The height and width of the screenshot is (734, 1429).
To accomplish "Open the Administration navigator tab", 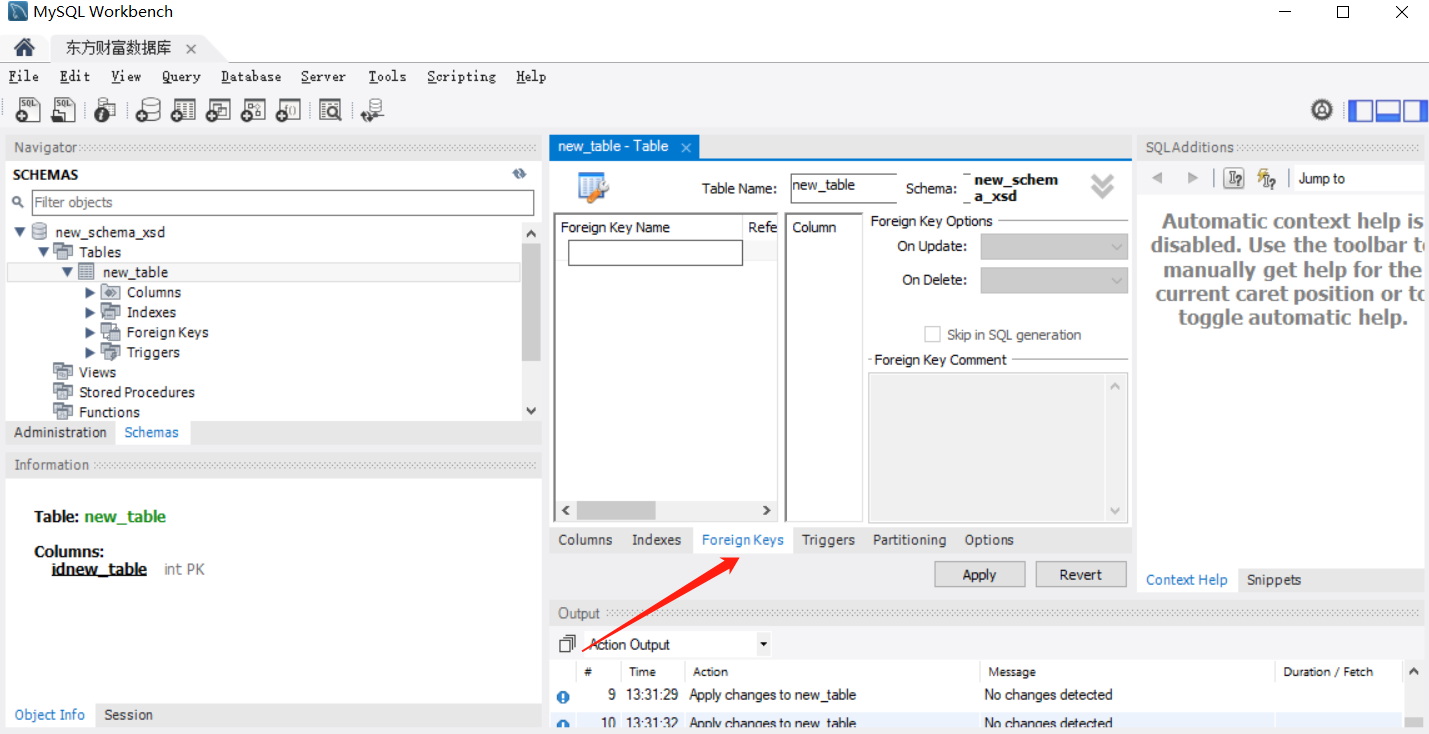I will coord(60,432).
